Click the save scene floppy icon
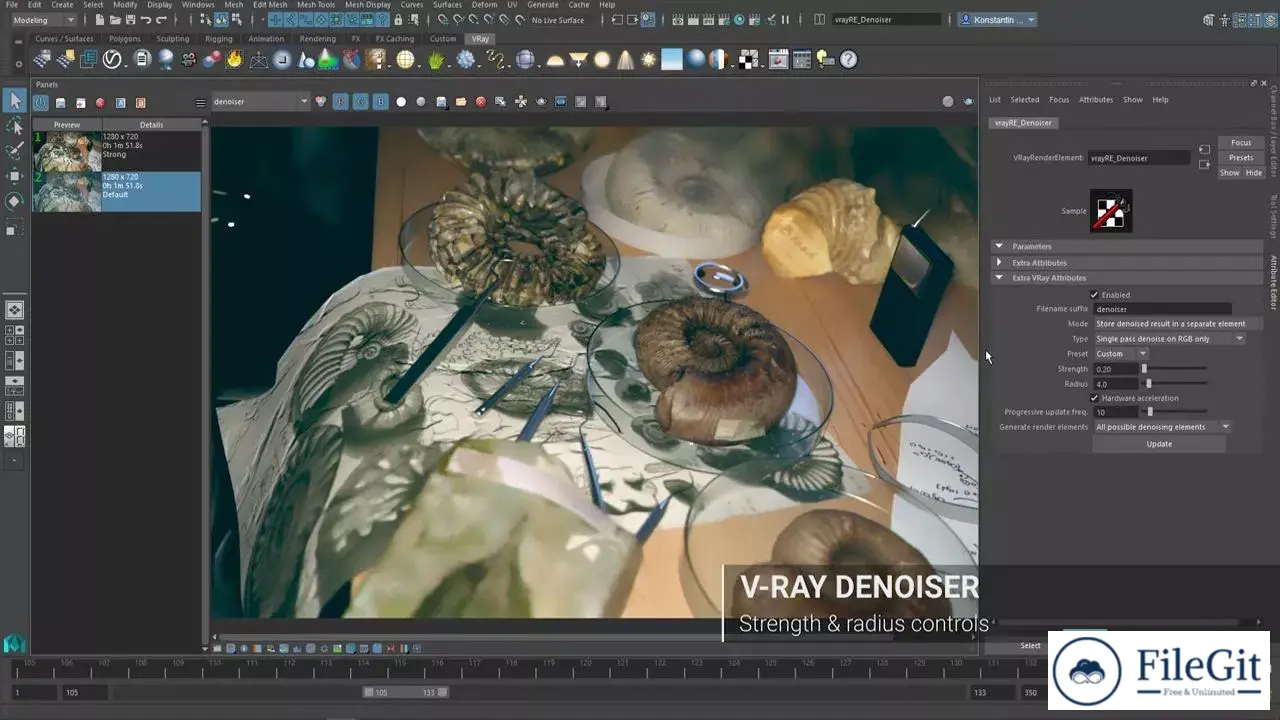Screen dimensions: 1280x720 pyautogui.click(x=131, y=19)
